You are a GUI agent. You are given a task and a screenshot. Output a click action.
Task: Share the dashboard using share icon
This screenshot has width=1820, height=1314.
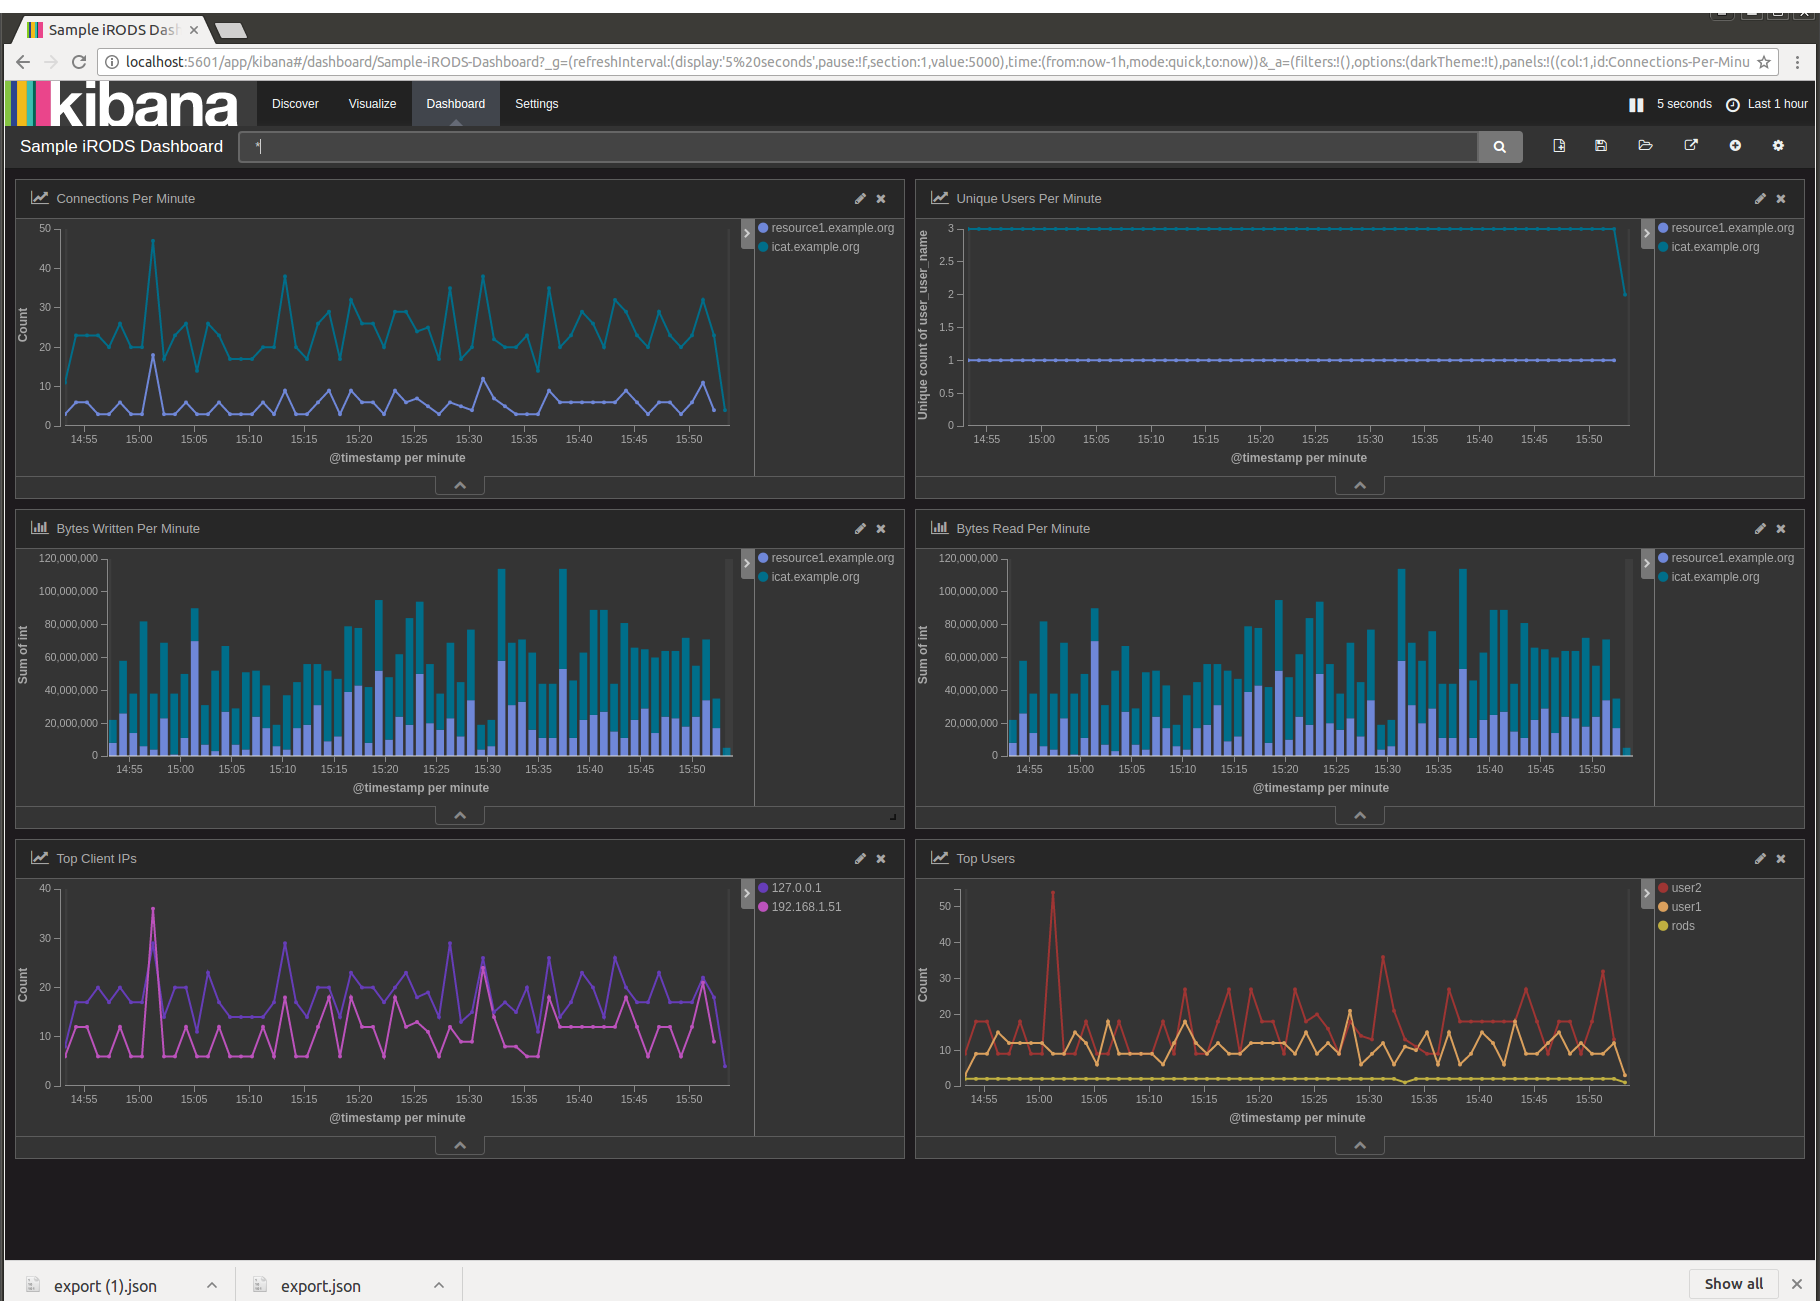pos(1691,146)
